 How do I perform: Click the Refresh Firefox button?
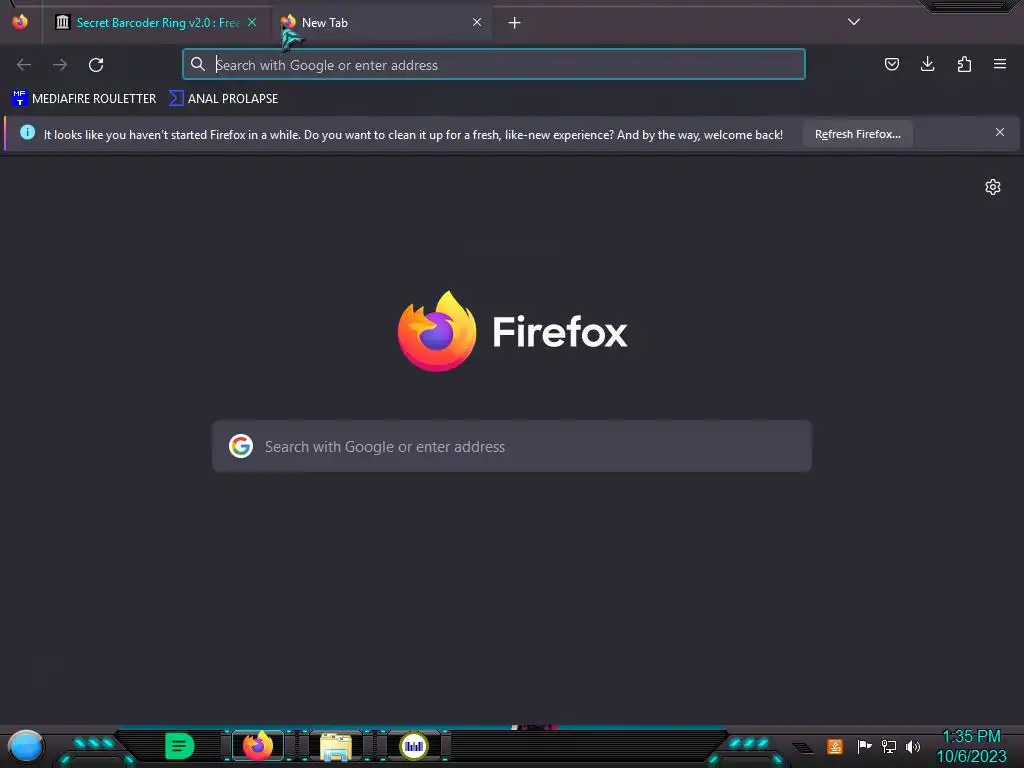point(857,134)
